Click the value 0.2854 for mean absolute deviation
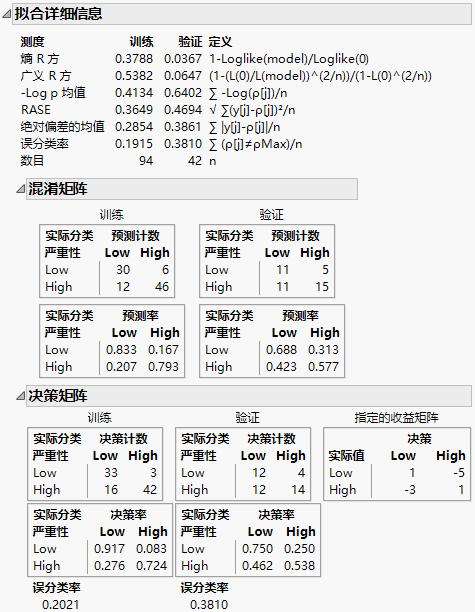Image resolution: width=475 pixels, height=612 pixels. pos(134,127)
